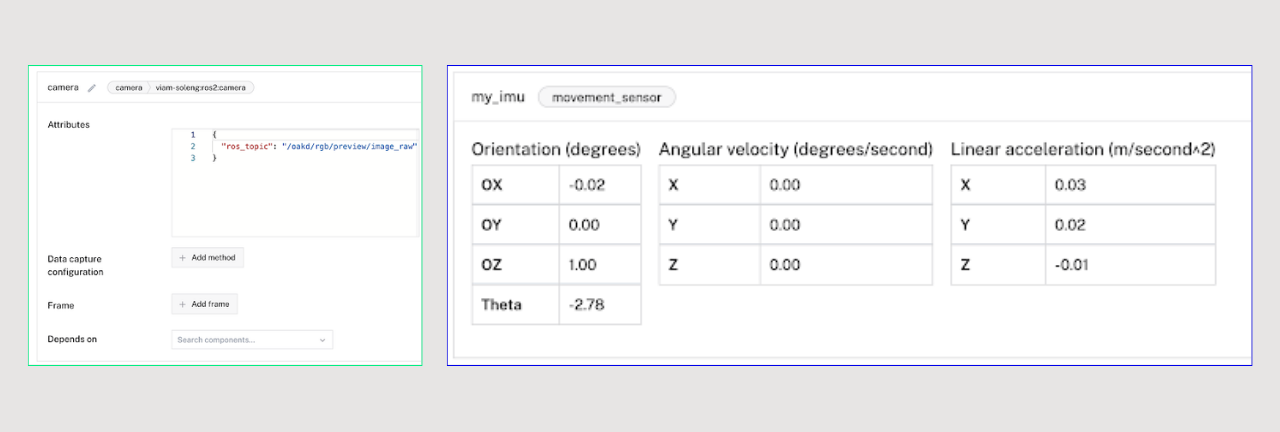Click the Add method button
Image resolution: width=1280 pixels, height=432 pixels.
coord(207,258)
